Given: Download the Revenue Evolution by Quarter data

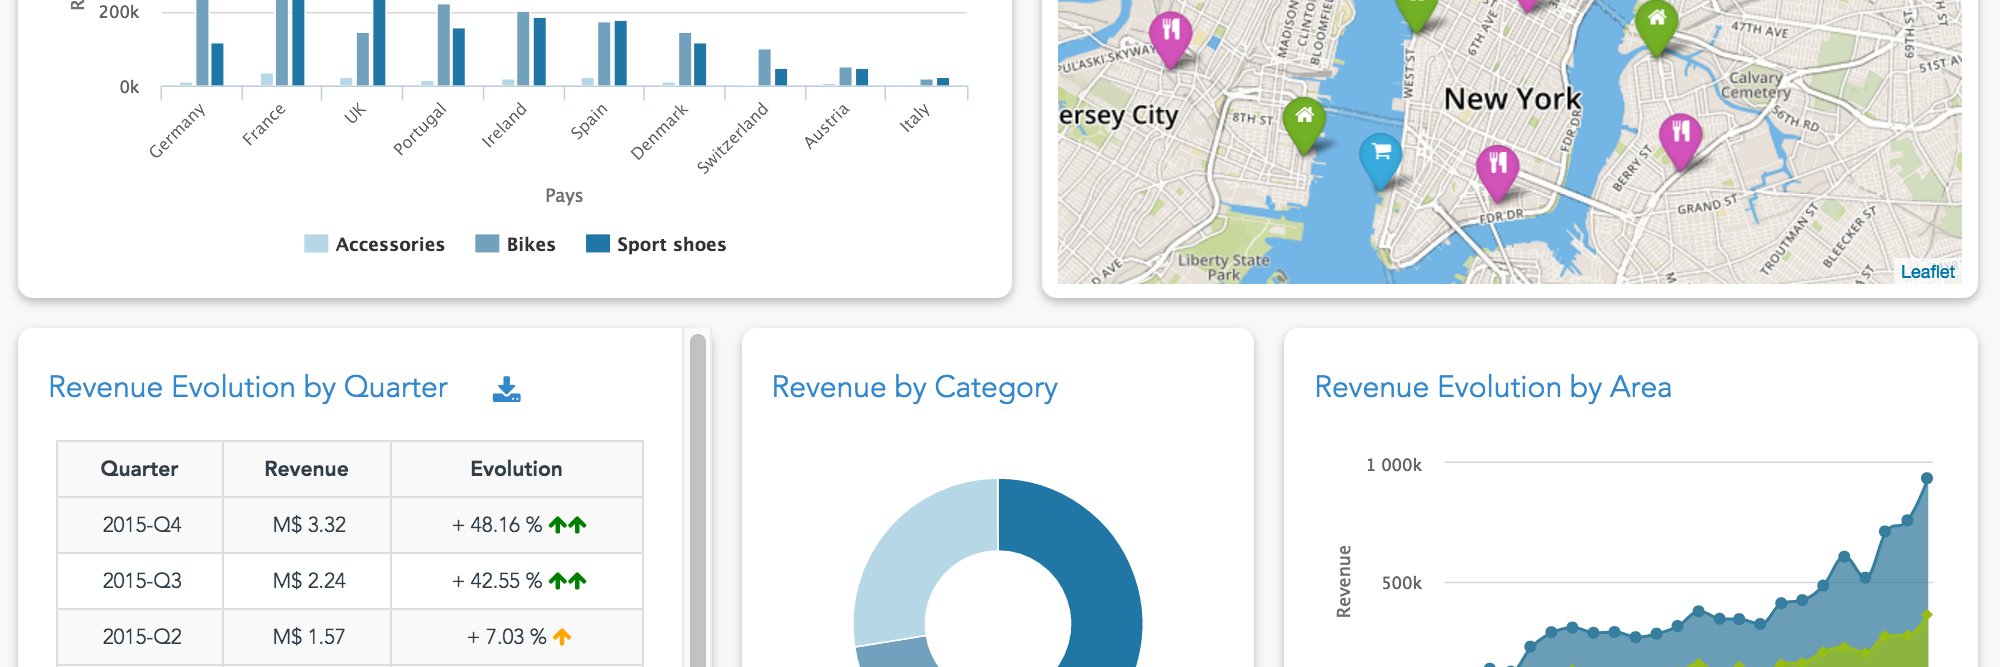Looking at the screenshot, I should (507, 389).
